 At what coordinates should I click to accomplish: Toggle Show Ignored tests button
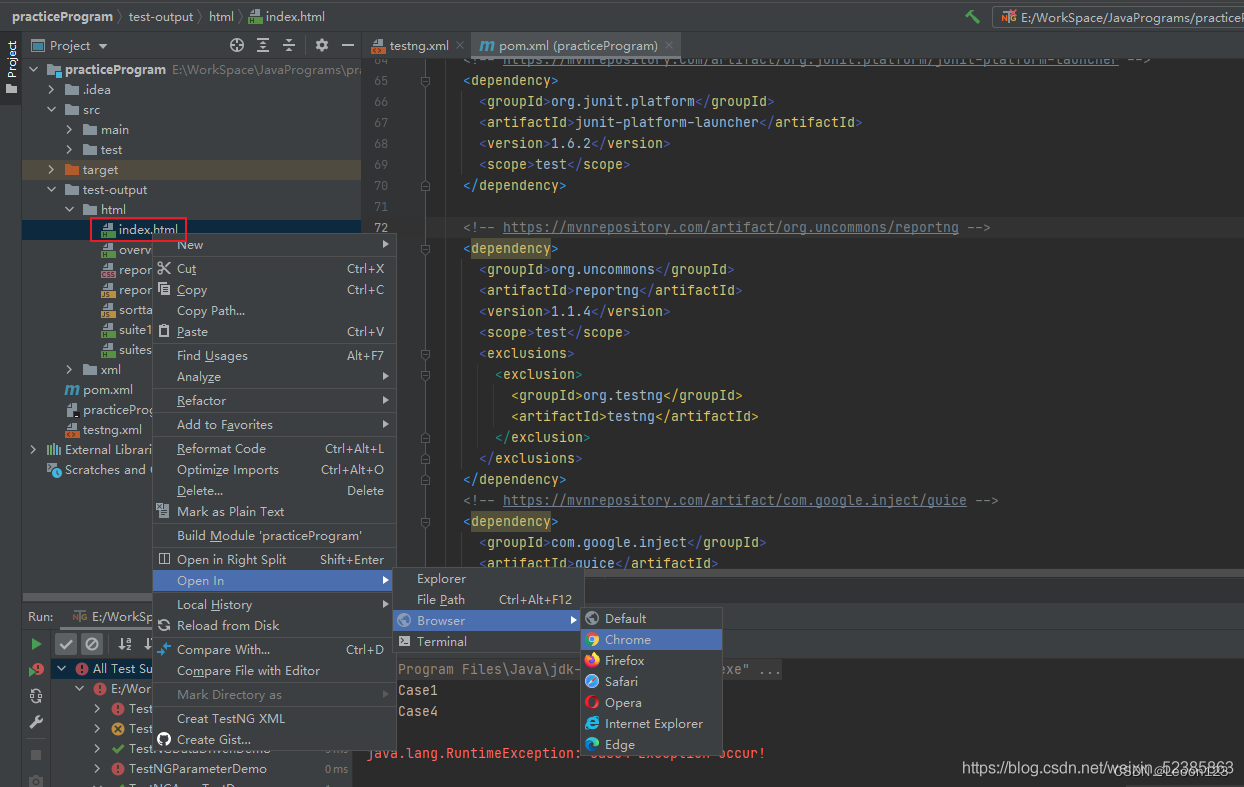[x=92, y=644]
